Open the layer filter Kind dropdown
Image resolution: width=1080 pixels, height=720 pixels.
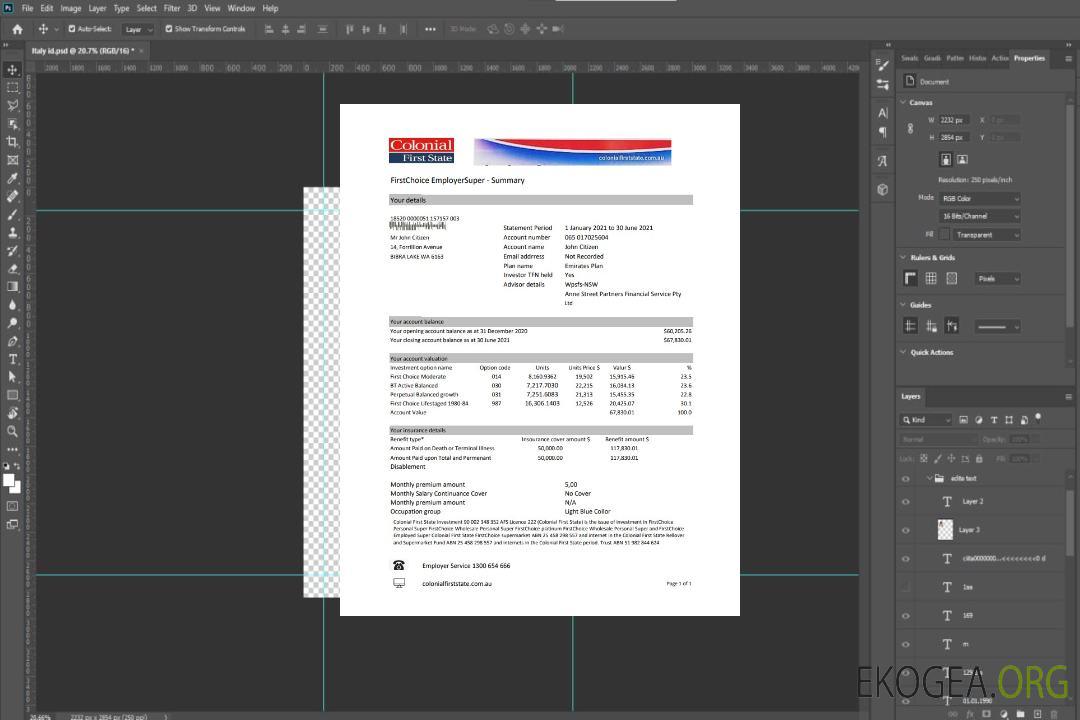coord(926,420)
